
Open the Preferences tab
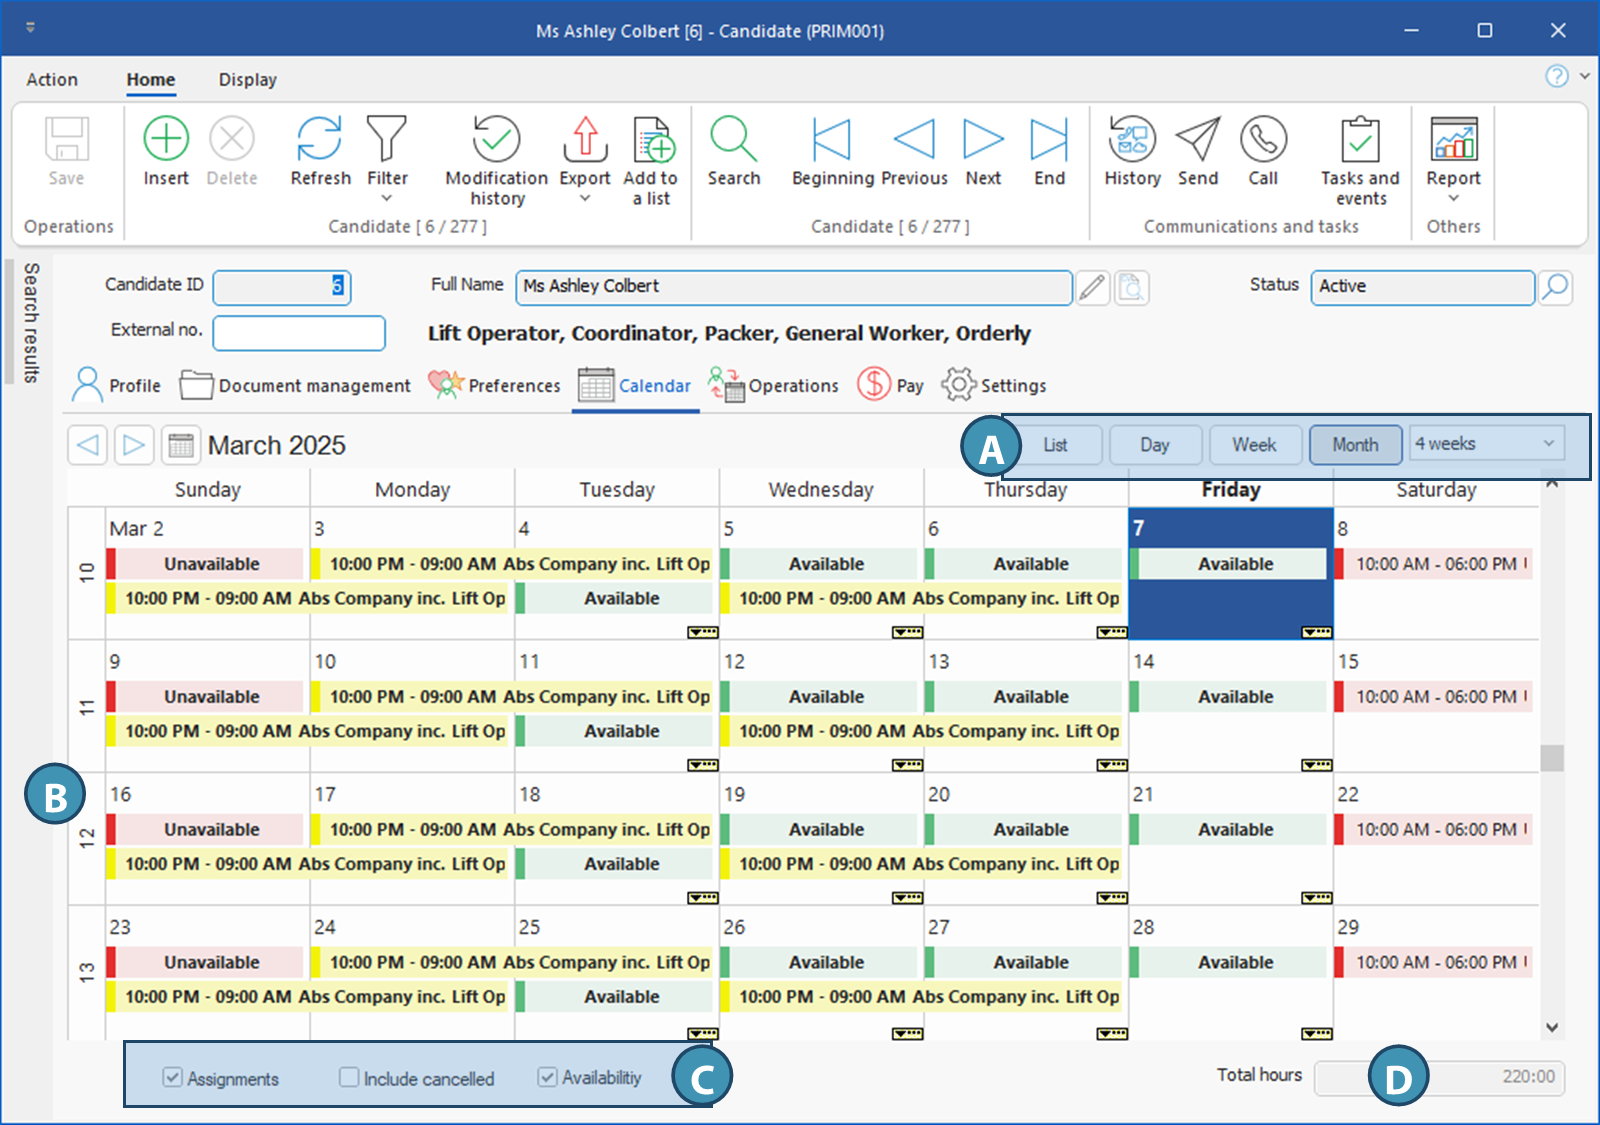click(495, 385)
